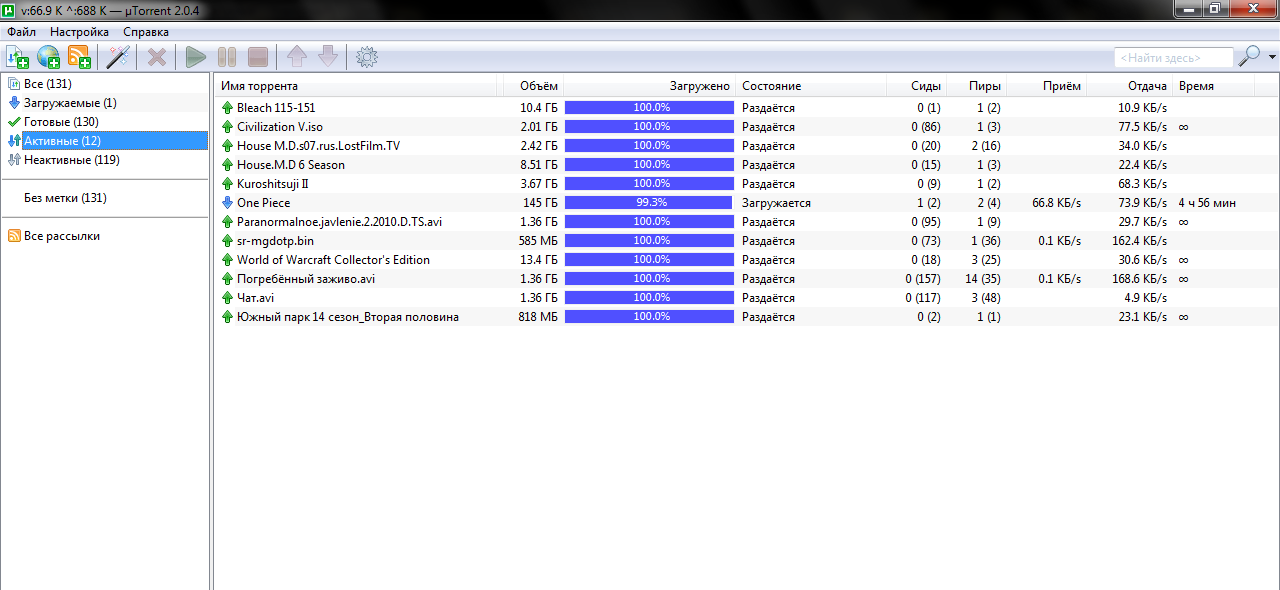Select the Civilization V.iso torrent
1280x590 pixels.
click(746, 126)
